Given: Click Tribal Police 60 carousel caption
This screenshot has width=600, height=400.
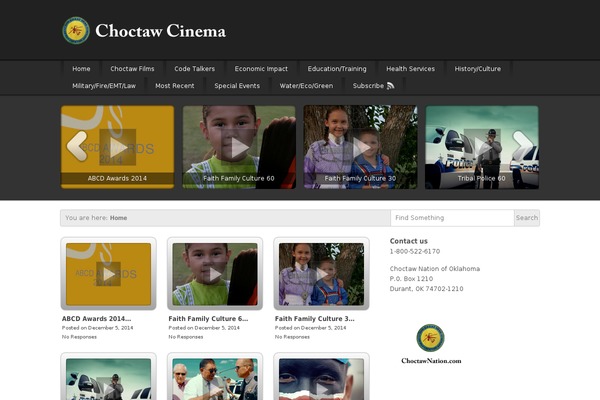Looking at the screenshot, I should point(481,178).
